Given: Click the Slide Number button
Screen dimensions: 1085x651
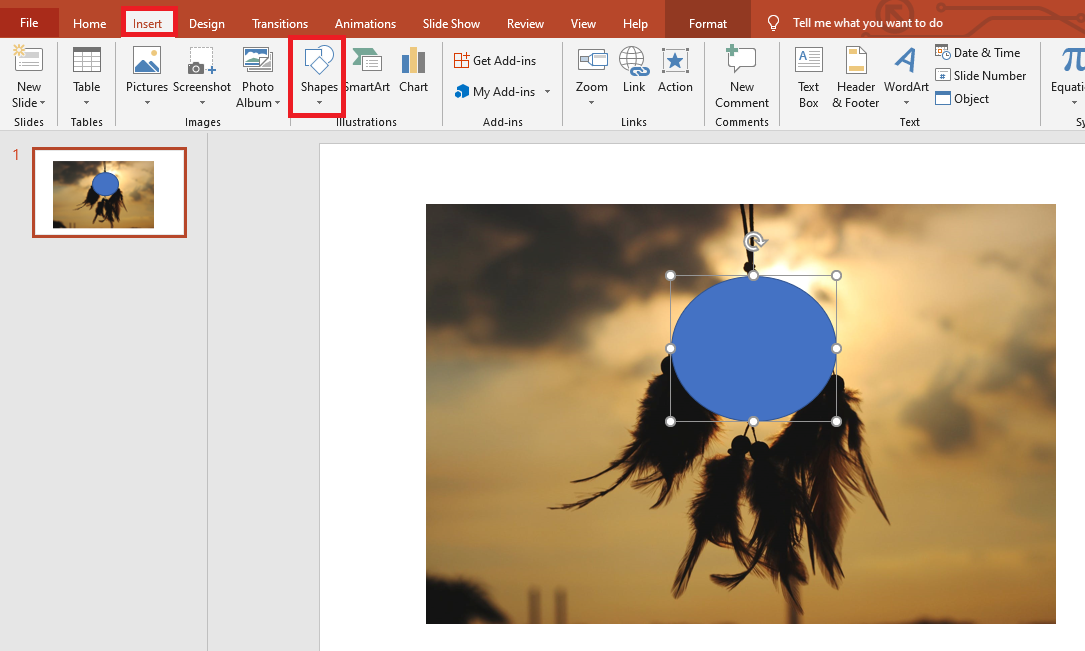Looking at the screenshot, I should coord(981,76).
